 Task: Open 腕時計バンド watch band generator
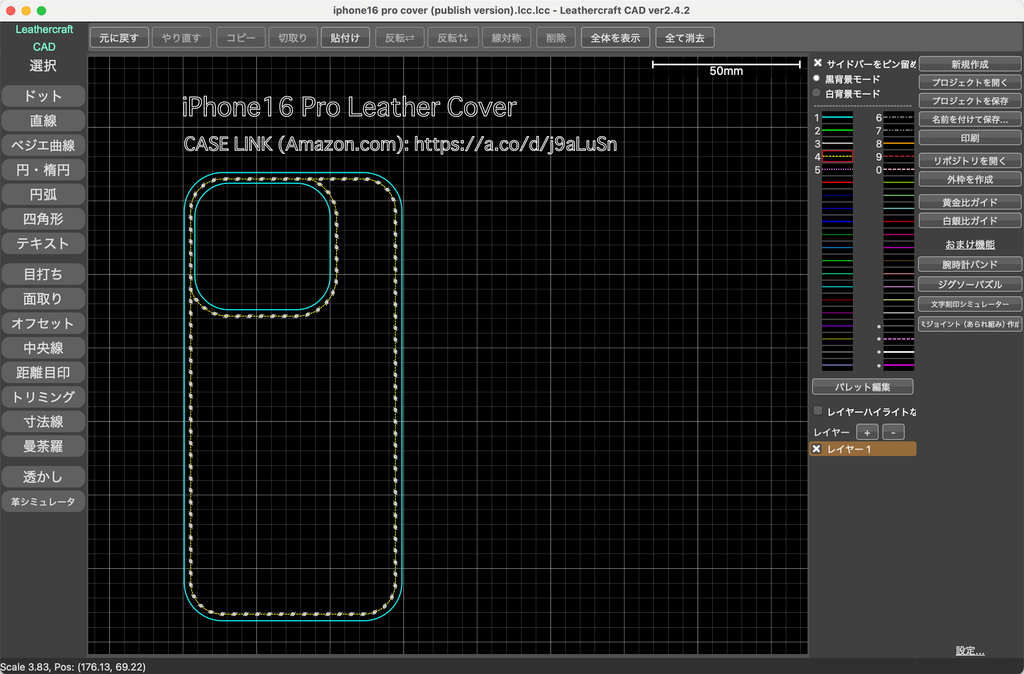pyautogui.click(x=970, y=265)
